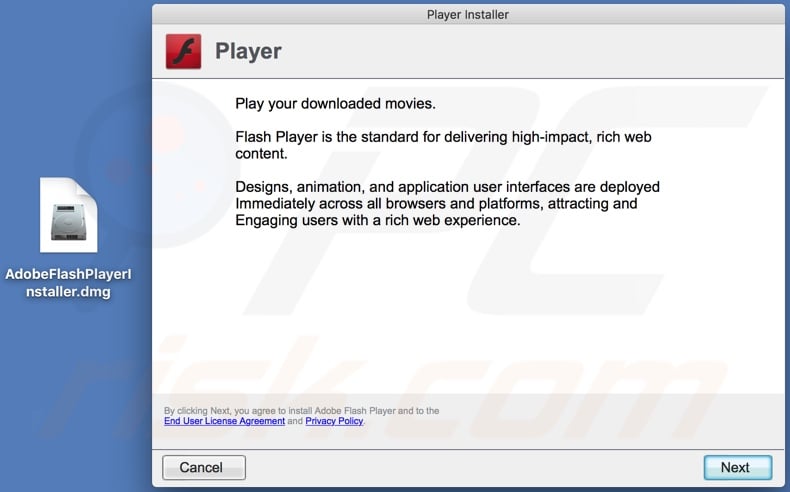Screen dimensions: 790x492
Task: Select the AdobeFlashPlayerInstaller.dmg disk image icon
Action: pyautogui.click(x=69, y=215)
